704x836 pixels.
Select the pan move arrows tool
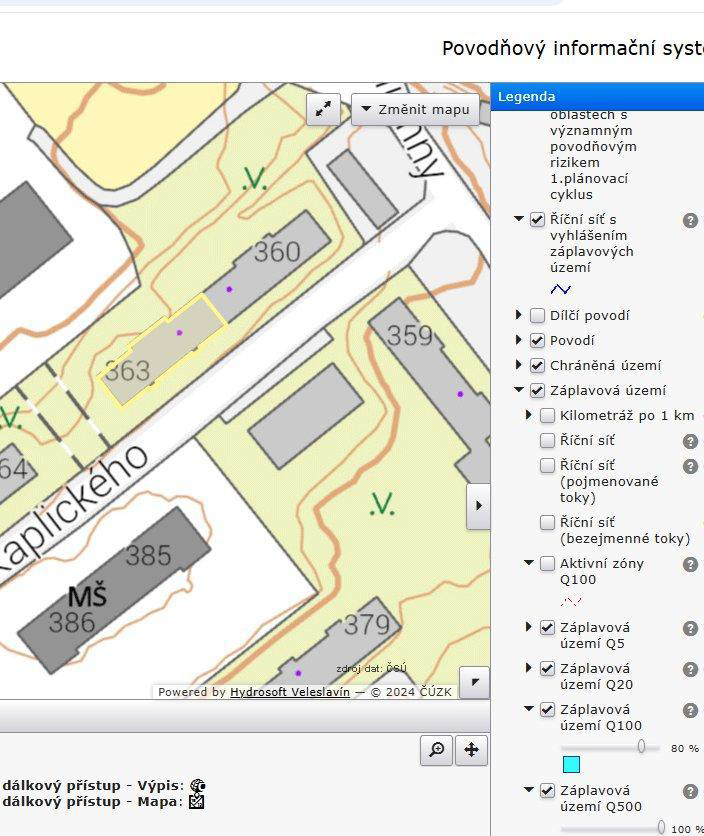[x=471, y=750]
